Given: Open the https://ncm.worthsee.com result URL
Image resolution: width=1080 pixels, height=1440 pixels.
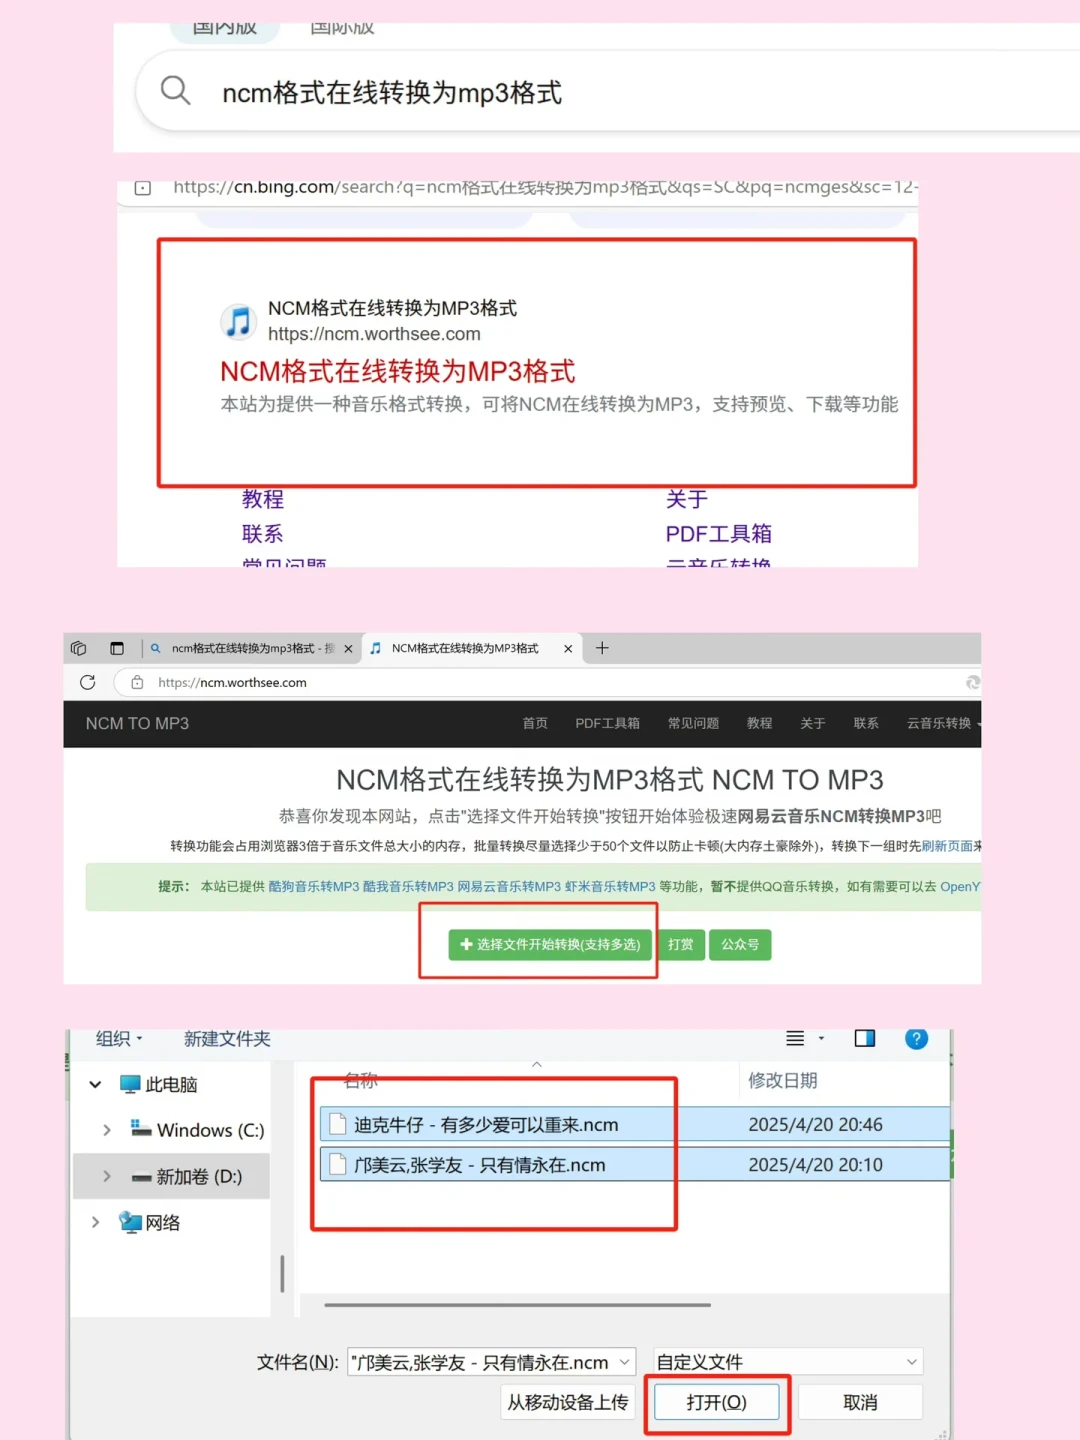Looking at the screenshot, I should [x=374, y=334].
